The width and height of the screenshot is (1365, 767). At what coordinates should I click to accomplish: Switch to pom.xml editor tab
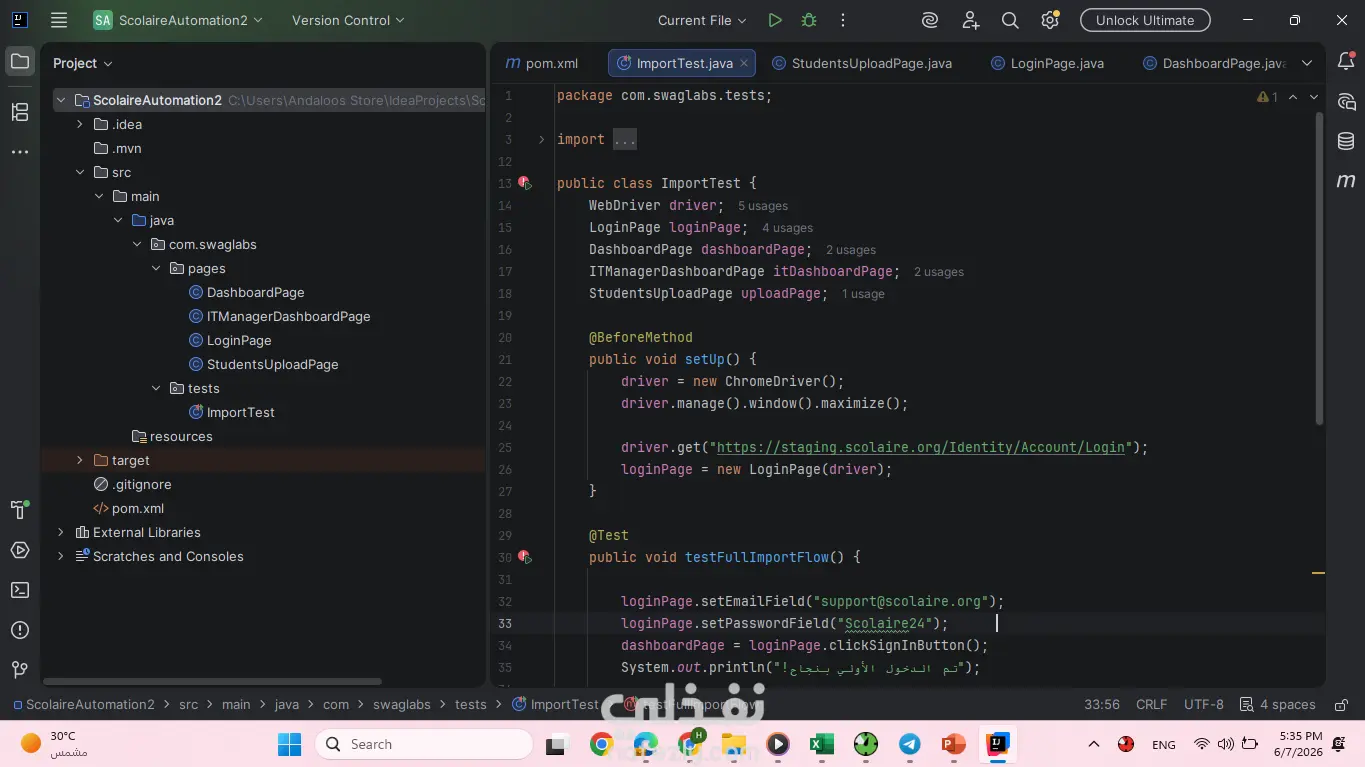(542, 63)
